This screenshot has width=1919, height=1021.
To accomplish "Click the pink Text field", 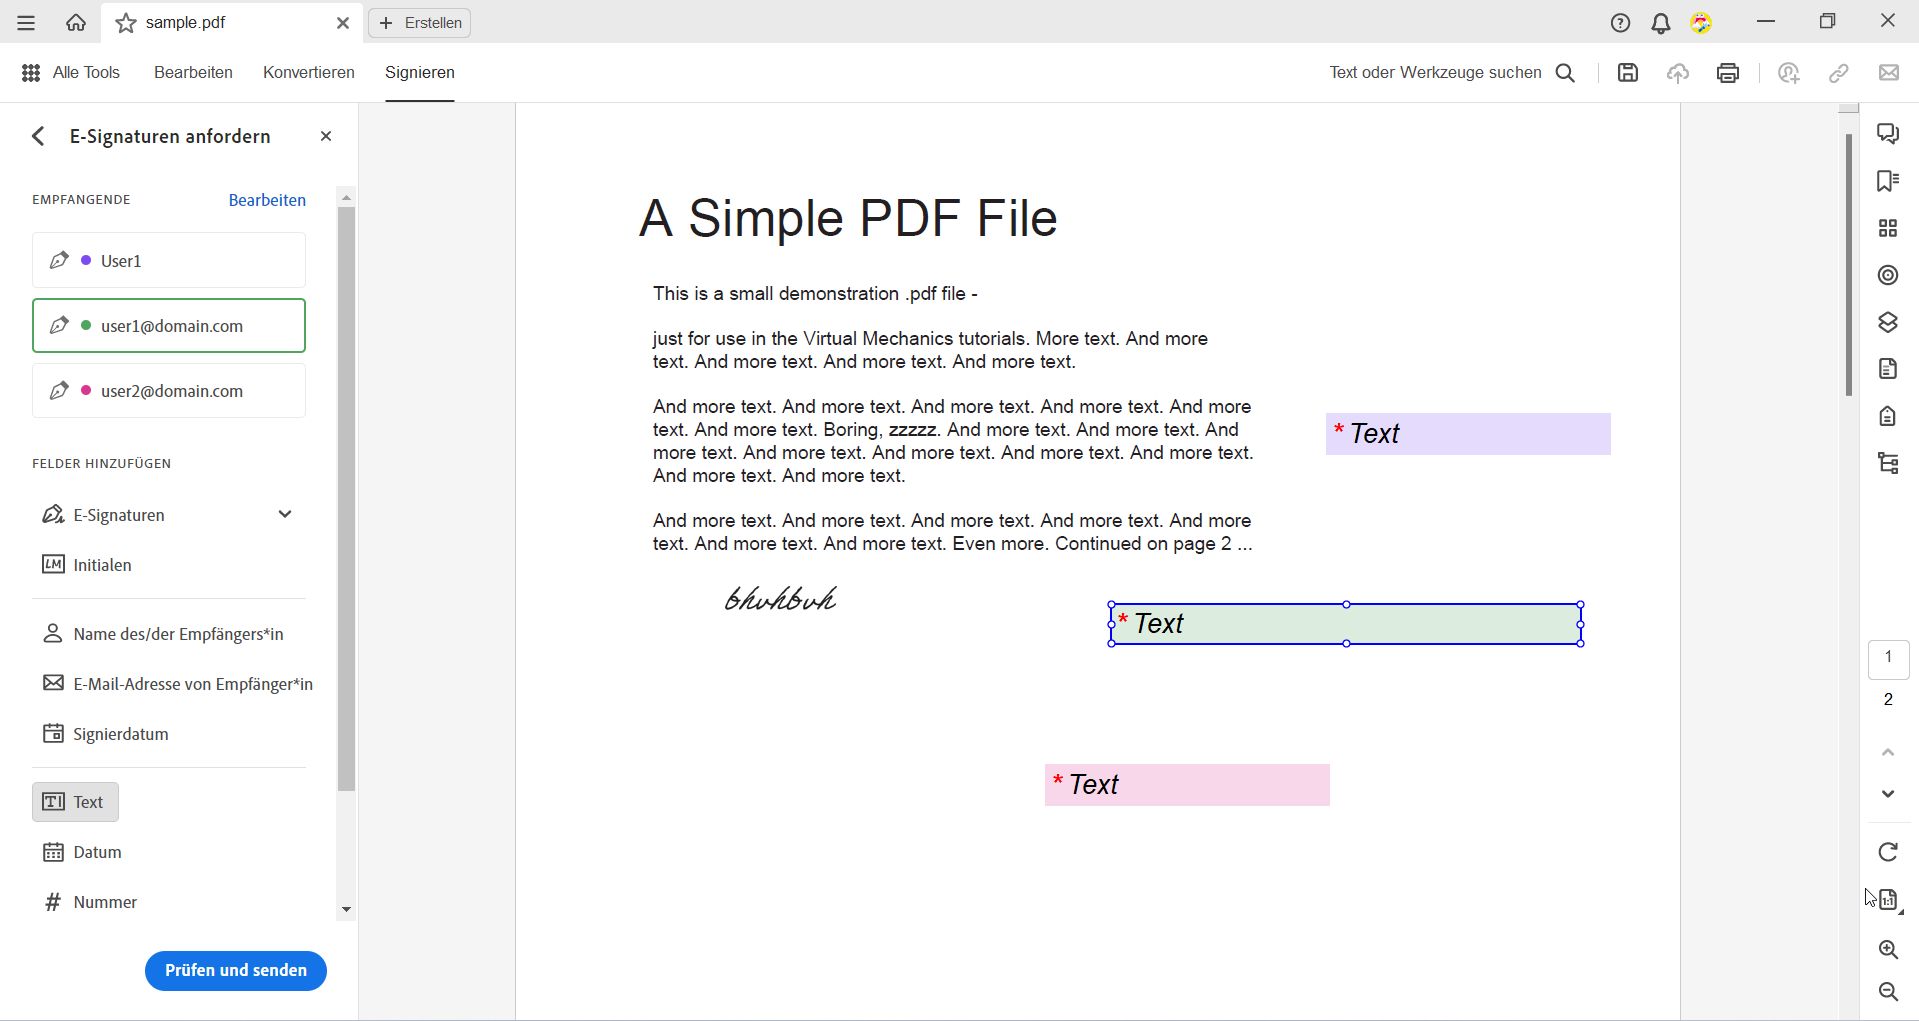I will click(1187, 785).
